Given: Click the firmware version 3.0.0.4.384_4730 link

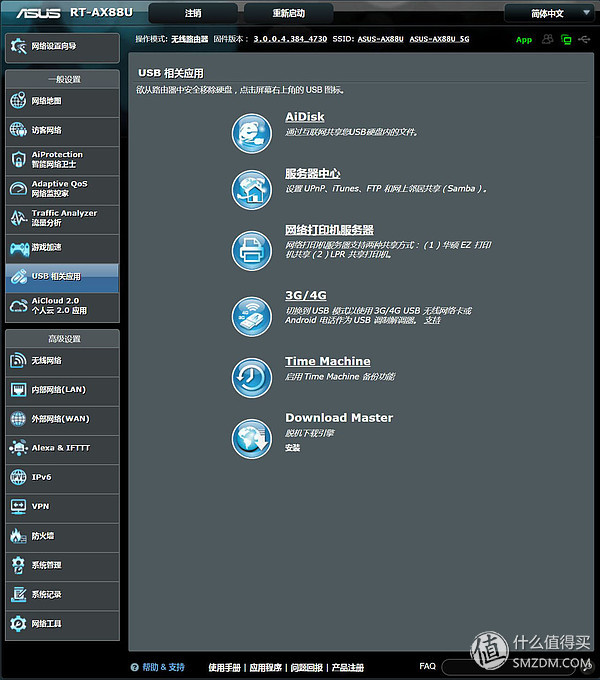Looking at the screenshot, I should click(290, 39).
